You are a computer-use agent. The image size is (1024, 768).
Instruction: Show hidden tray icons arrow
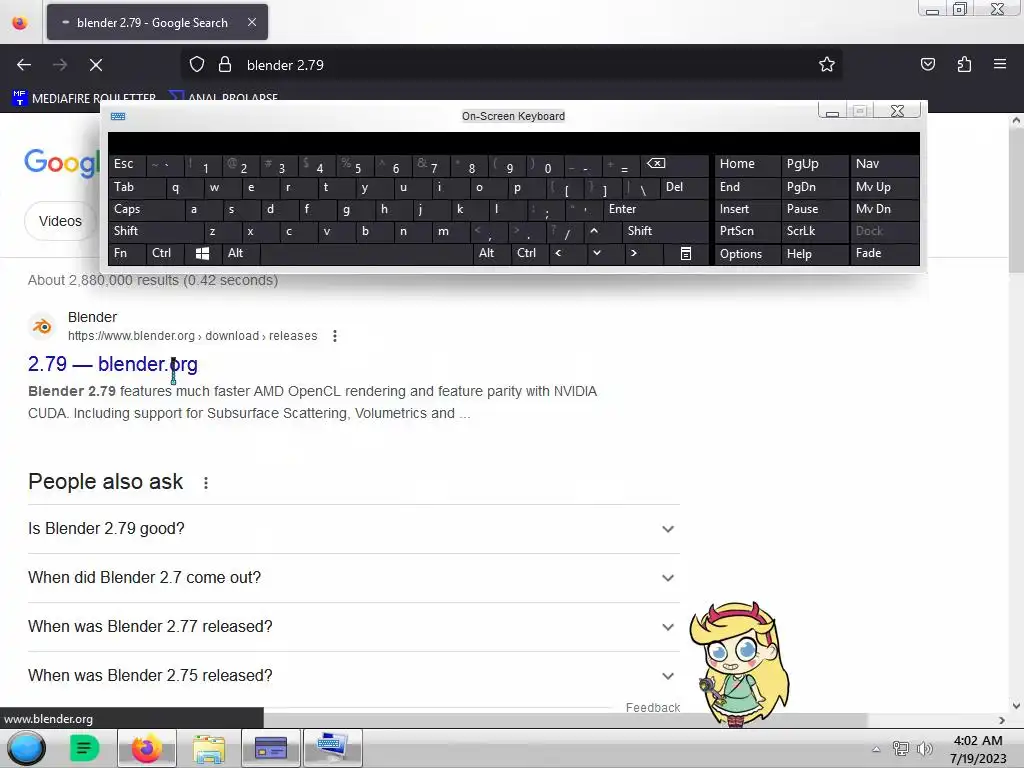tap(876, 749)
